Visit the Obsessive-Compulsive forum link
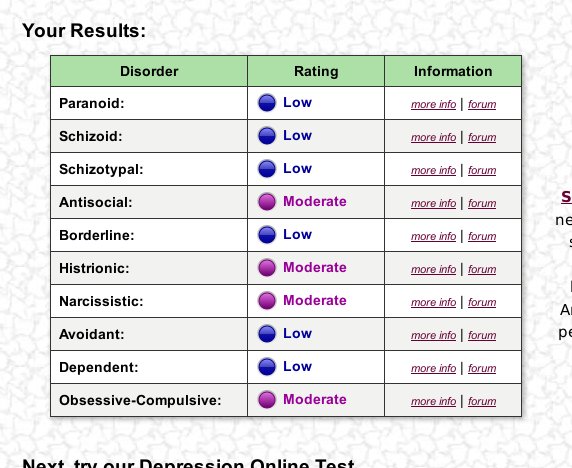Screen dimensions: 572x468 click(x=482, y=401)
